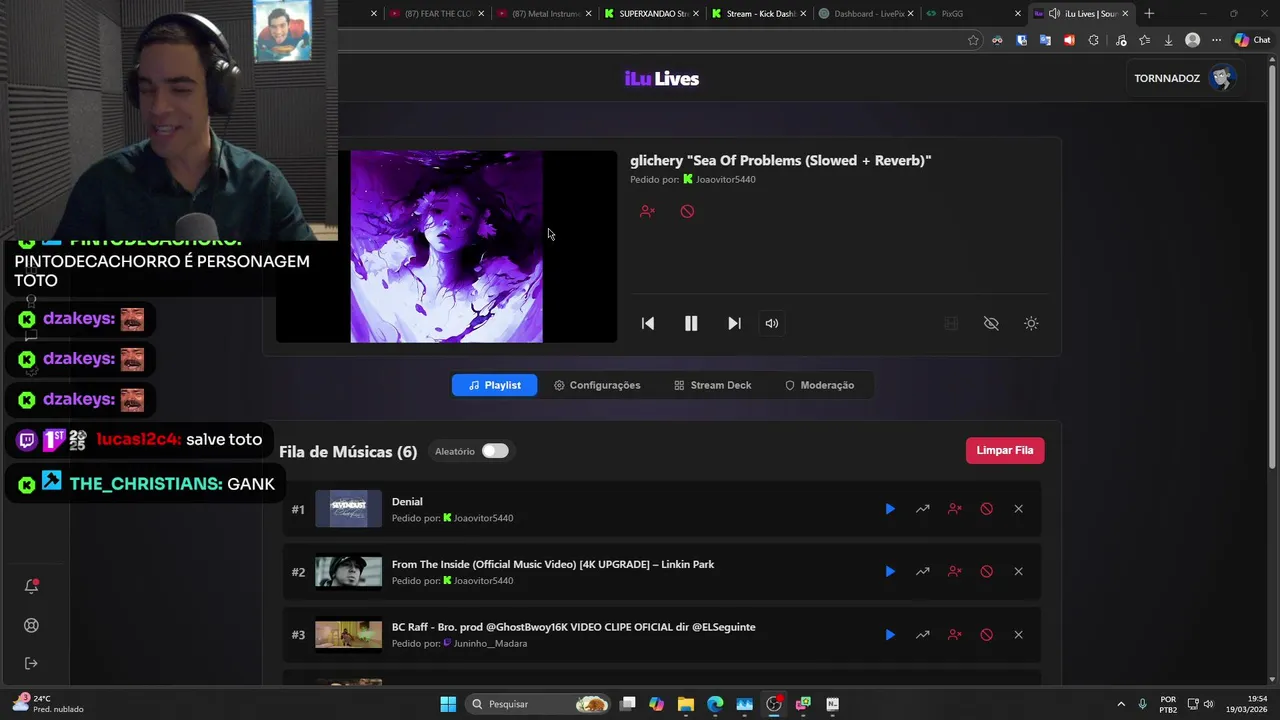Remove Denial from the queue
This screenshot has height=720, width=1280.
point(1018,509)
